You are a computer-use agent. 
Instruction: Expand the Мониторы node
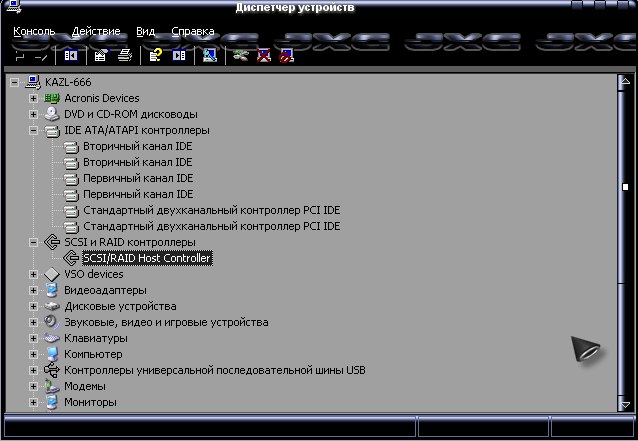pyautogui.click(x=33, y=402)
